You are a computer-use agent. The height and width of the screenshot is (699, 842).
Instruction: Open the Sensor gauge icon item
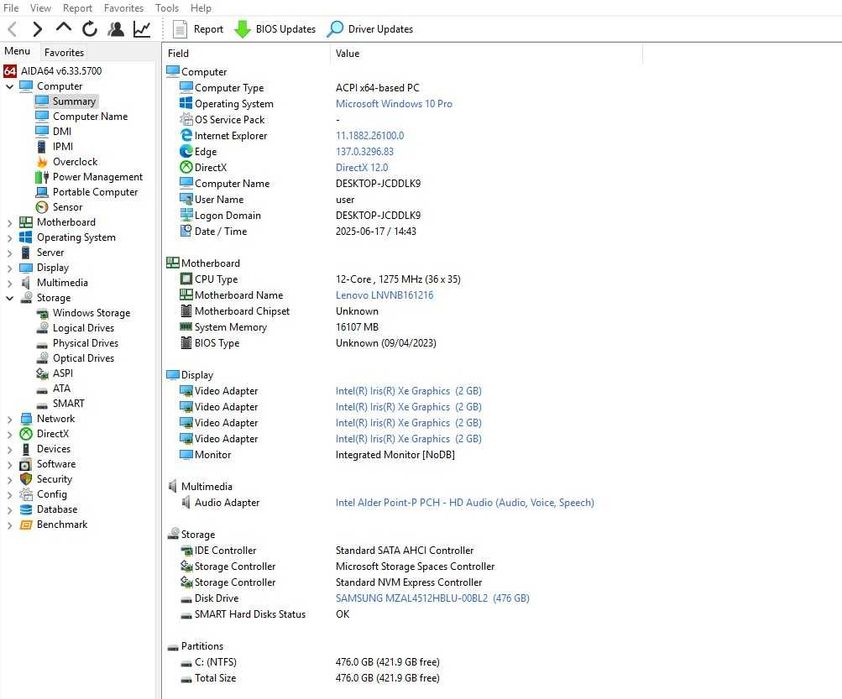[x=42, y=207]
